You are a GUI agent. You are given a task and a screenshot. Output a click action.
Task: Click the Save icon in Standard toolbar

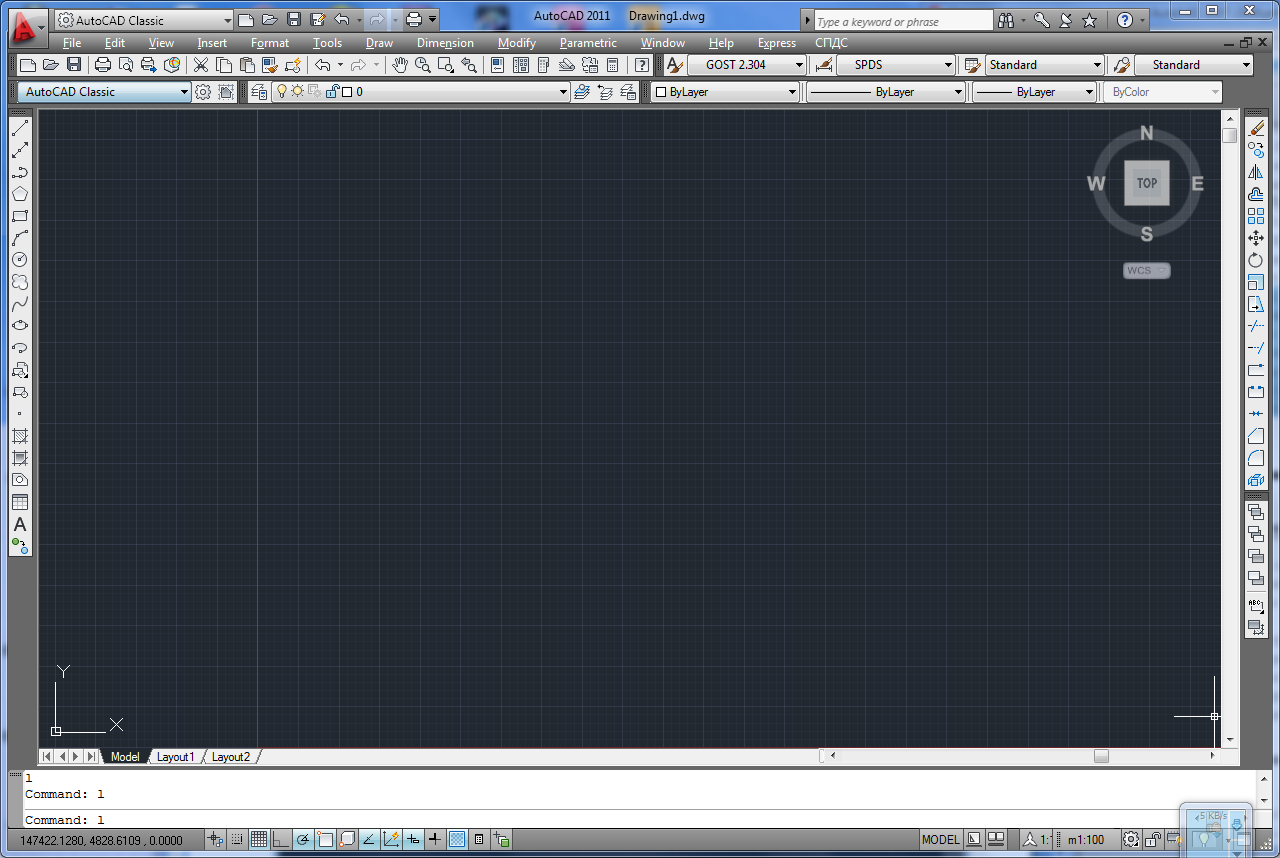click(x=74, y=65)
